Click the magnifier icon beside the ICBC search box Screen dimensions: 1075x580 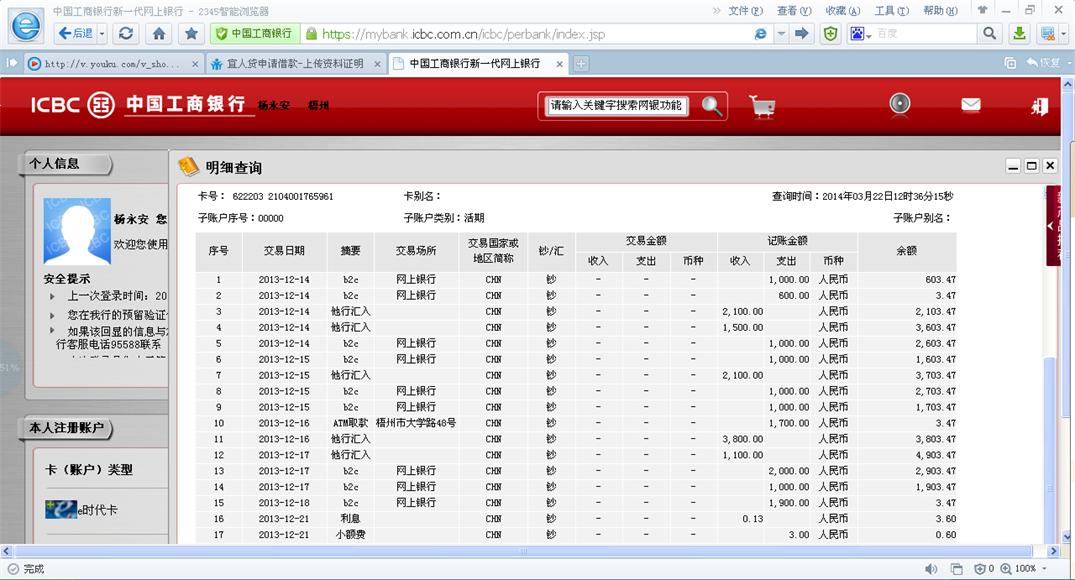tap(711, 106)
